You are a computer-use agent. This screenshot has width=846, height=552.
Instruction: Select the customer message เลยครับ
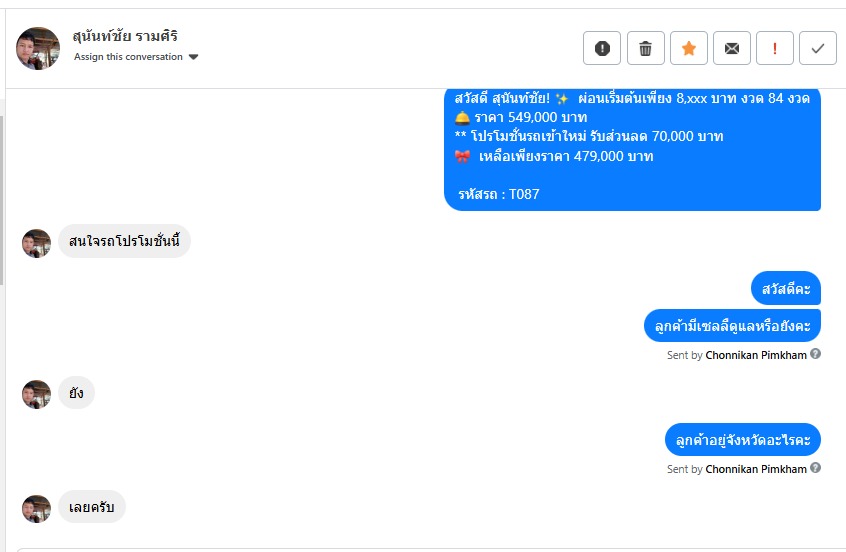92,508
